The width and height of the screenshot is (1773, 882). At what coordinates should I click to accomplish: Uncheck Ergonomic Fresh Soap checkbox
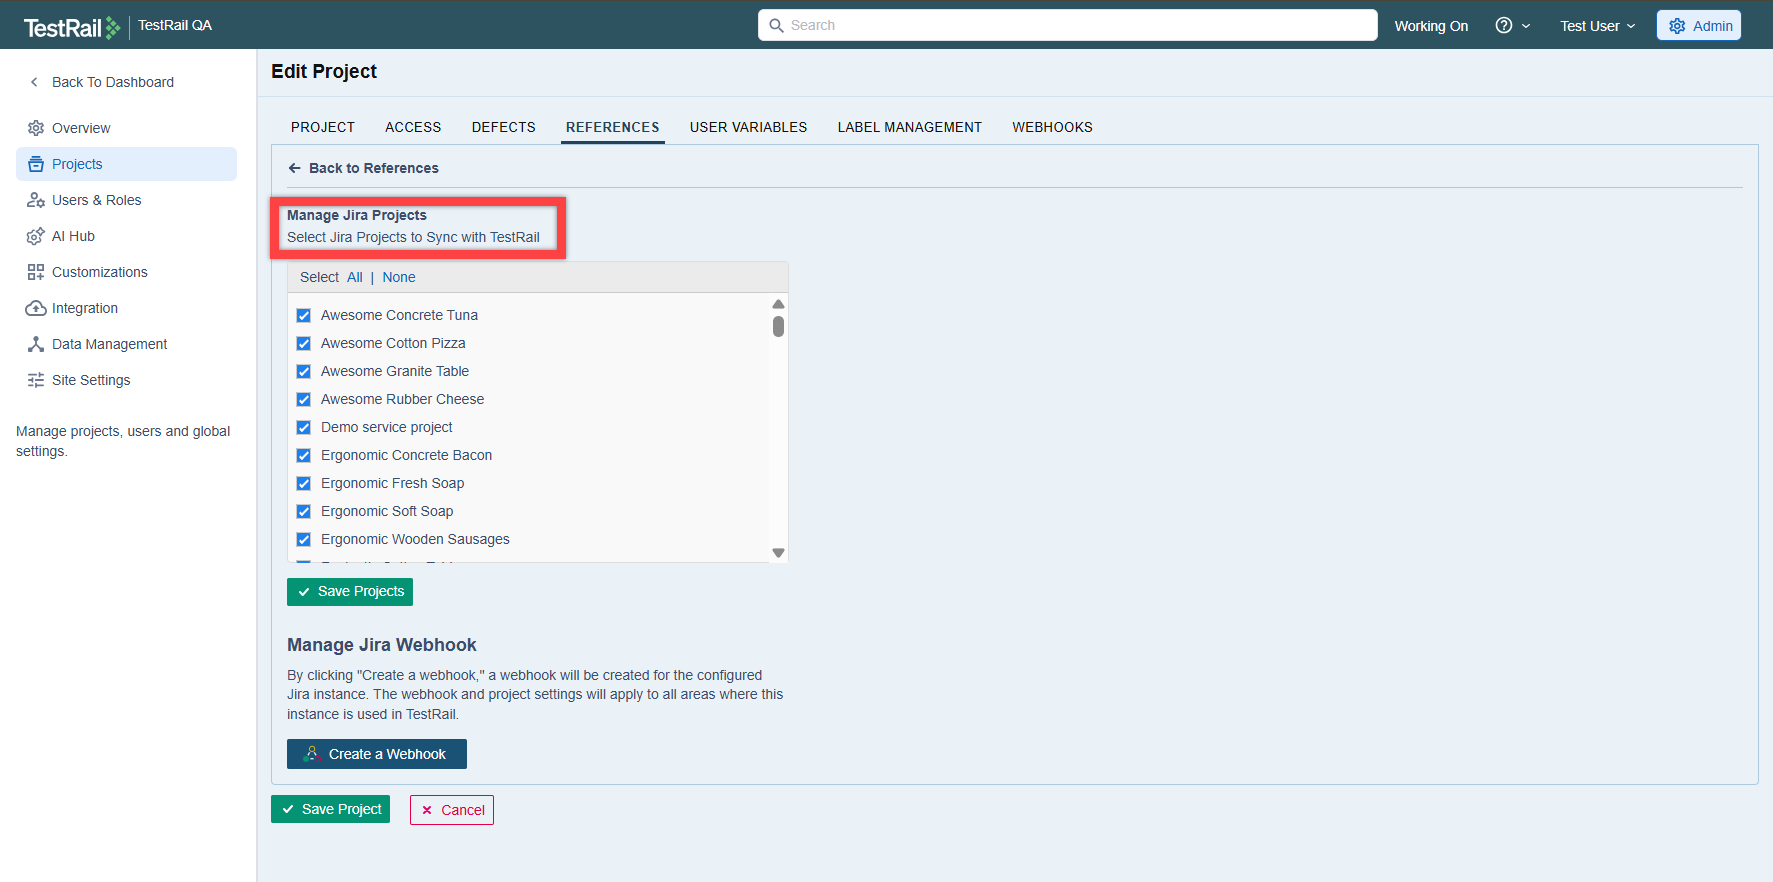[304, 483]
